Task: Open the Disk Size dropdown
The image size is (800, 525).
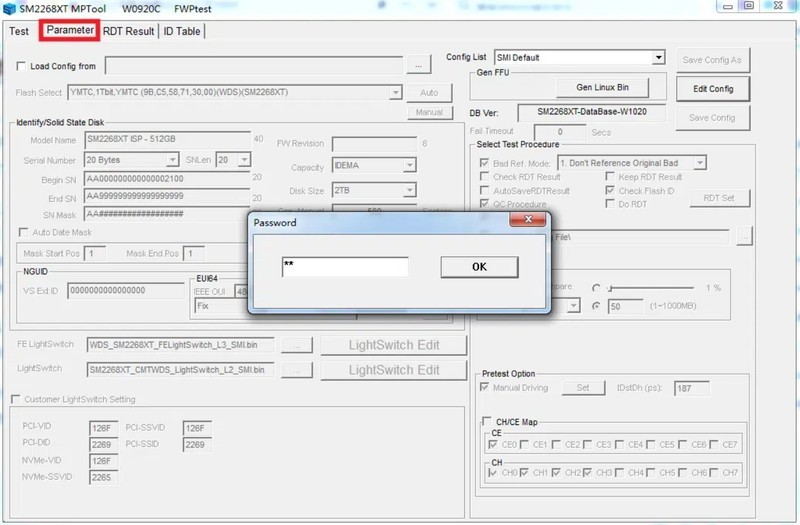Action: pos(409,190)
